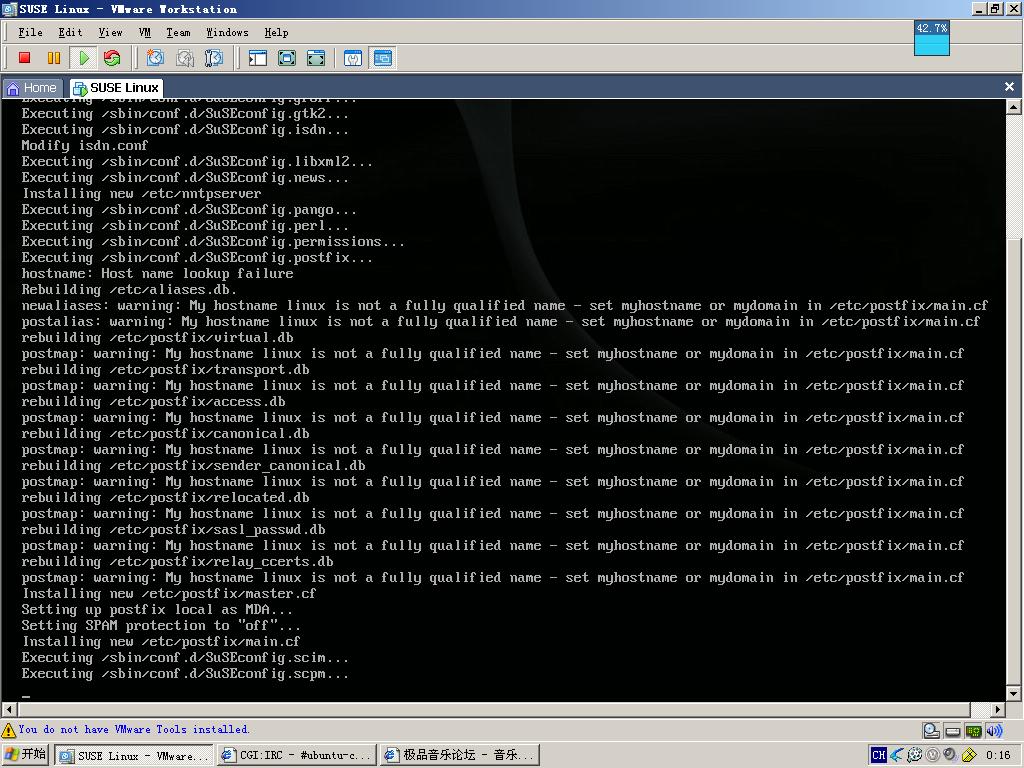The height and width of the screenshot is (768, 1024).
Task: Click the horizontal scrollbar left arrow
Action: point(8,709)
